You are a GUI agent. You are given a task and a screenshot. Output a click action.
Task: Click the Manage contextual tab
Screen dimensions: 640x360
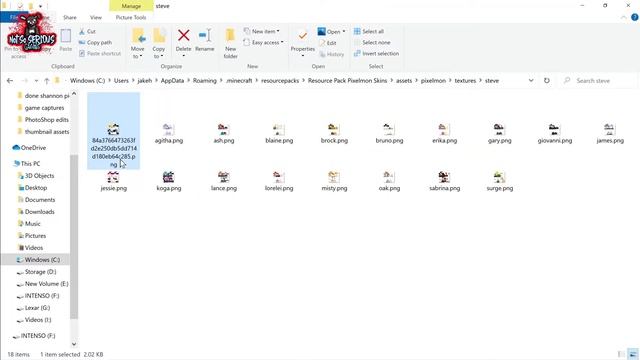coord(131,6)
